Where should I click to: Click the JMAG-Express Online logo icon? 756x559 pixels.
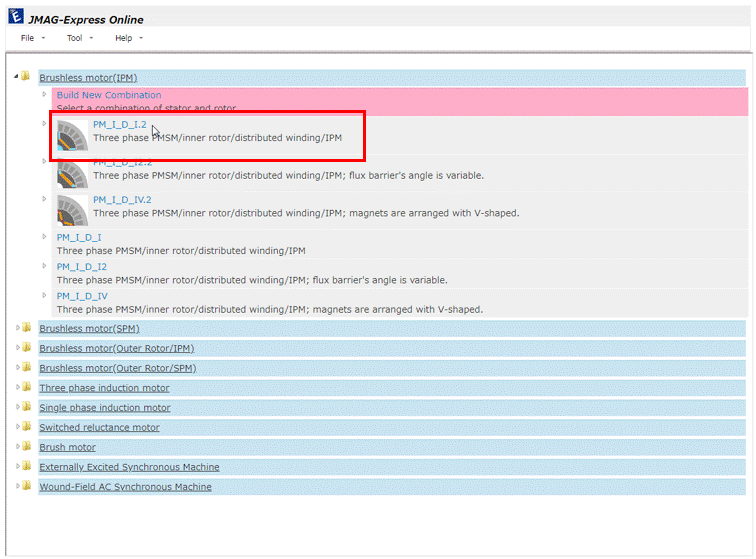tap(15, 17)
